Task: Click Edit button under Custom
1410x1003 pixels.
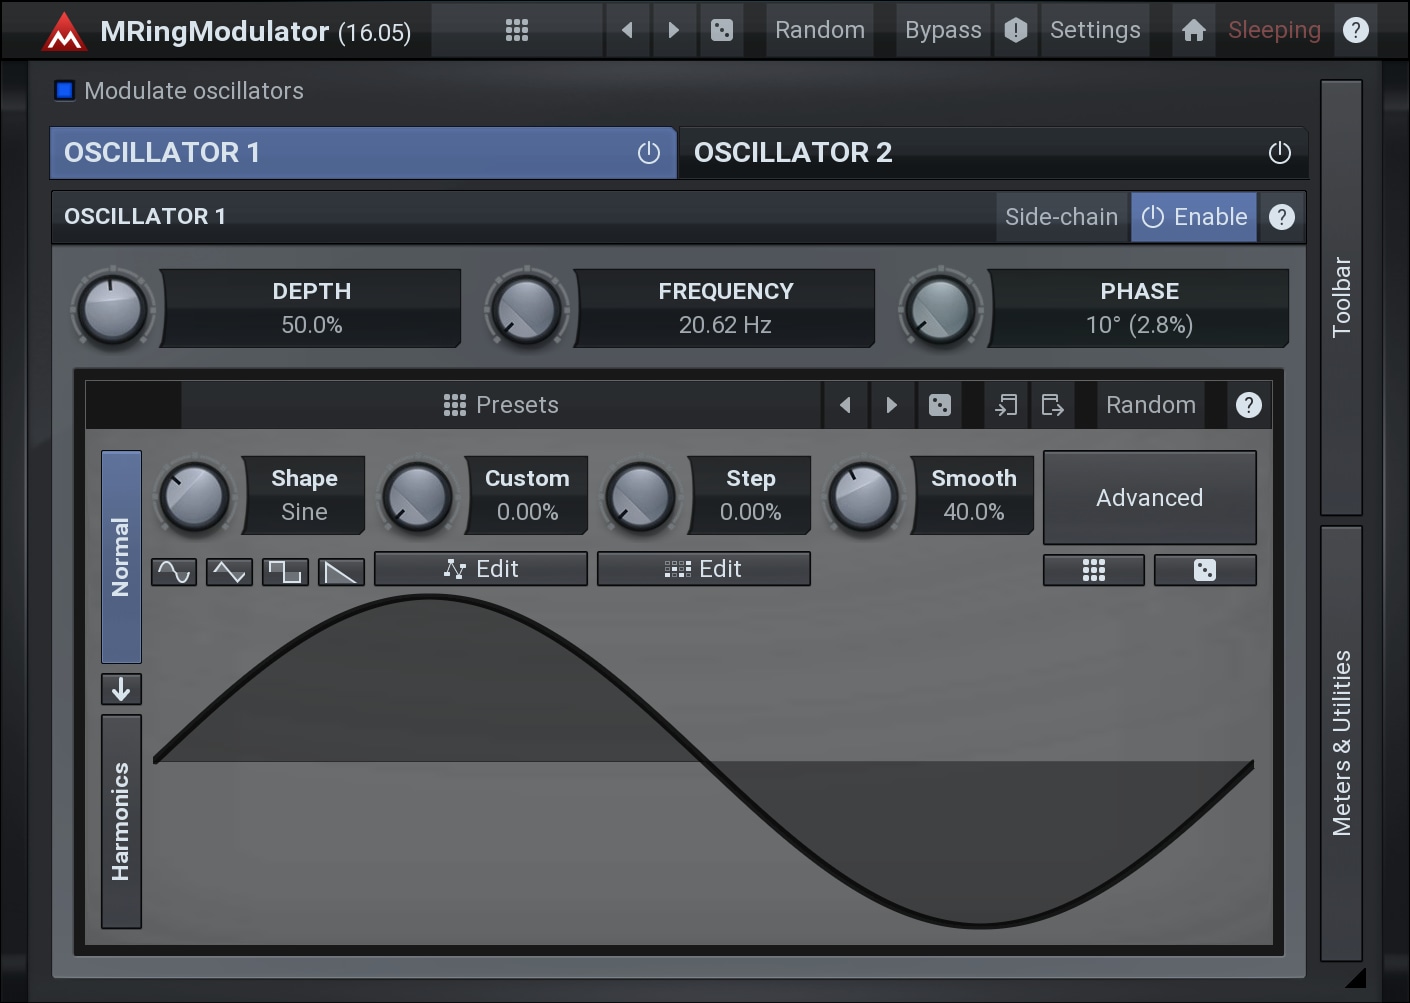Action: pos(481,569)
